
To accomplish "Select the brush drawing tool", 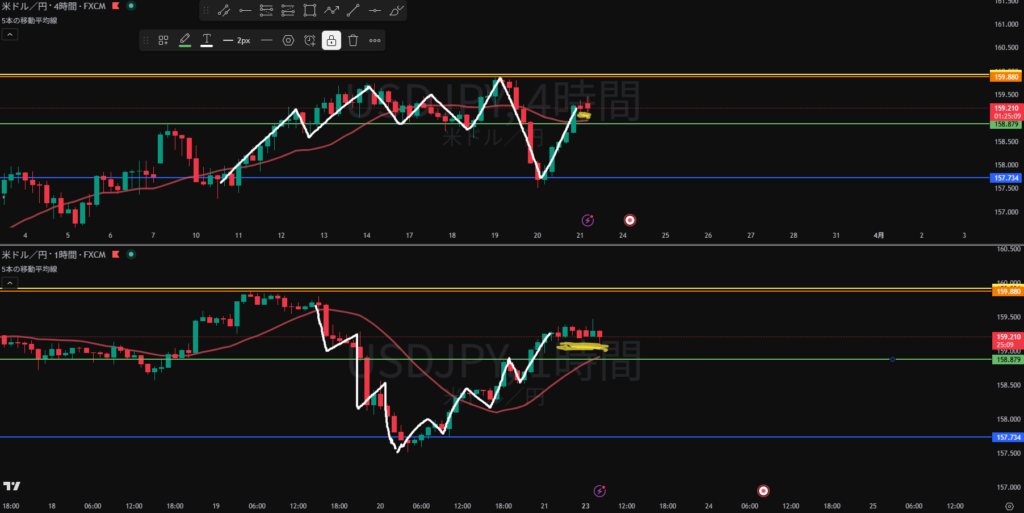I will coord(398,11).
